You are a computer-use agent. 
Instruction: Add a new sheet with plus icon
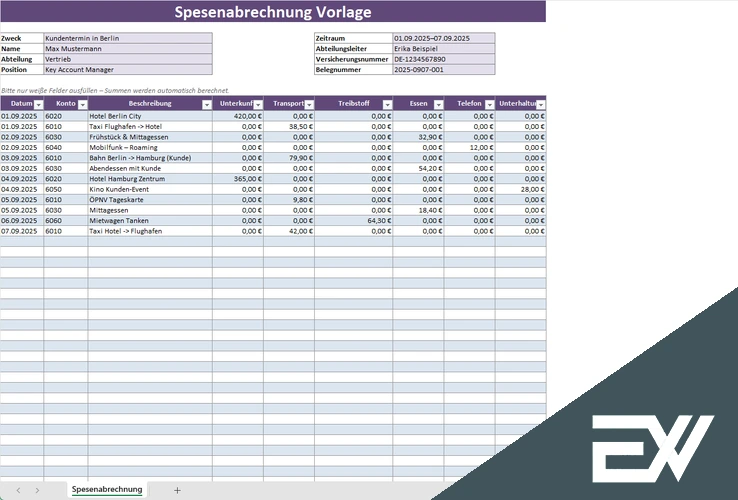177,490
